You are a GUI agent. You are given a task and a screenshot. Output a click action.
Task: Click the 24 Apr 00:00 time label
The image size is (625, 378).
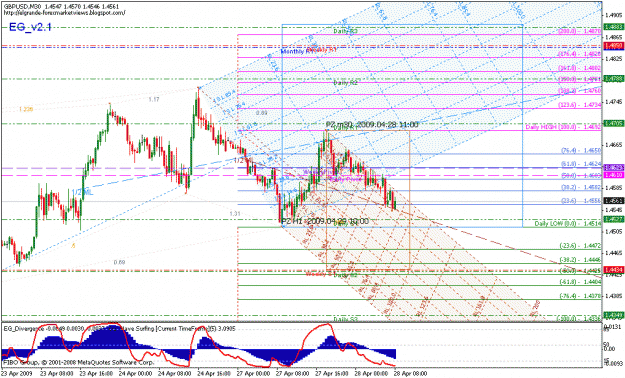[x=137, y=374]
